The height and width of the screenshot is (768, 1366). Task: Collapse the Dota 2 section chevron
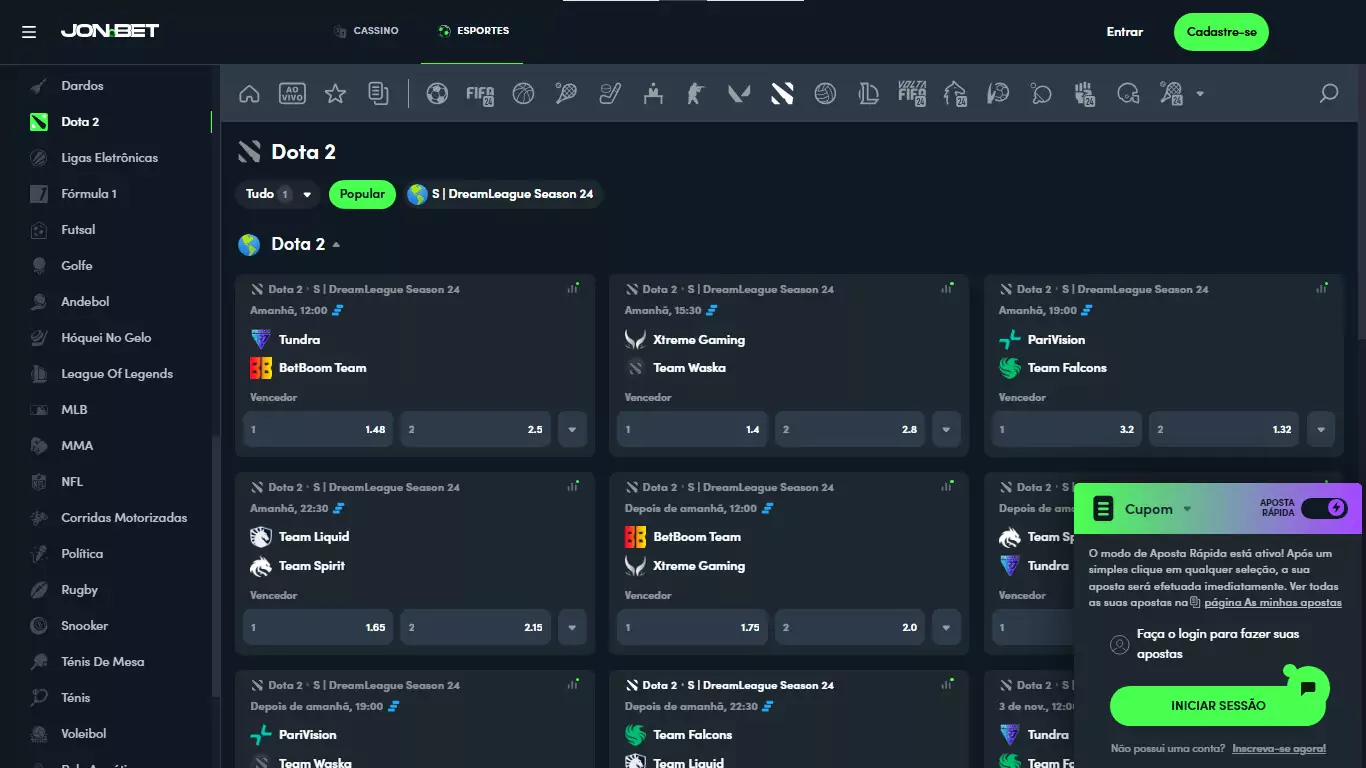[x=336, y=245]
